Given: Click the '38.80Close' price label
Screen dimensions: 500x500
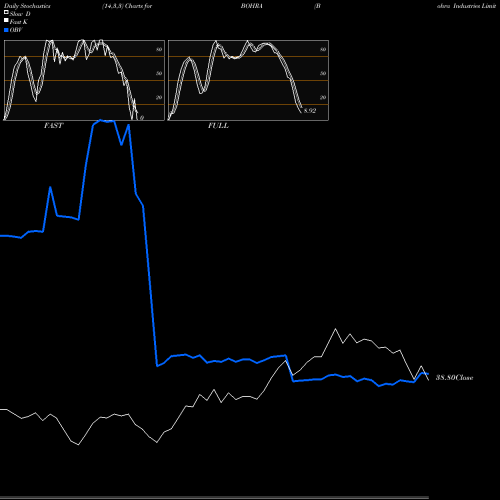Looking at the screenshot, I should pos(455,378).
